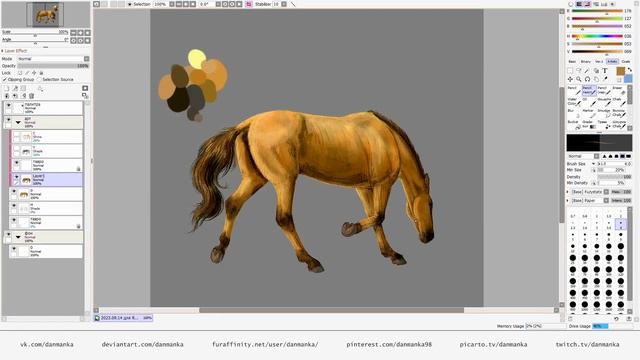Toggle visibility of the last layer

pos(14,249)
